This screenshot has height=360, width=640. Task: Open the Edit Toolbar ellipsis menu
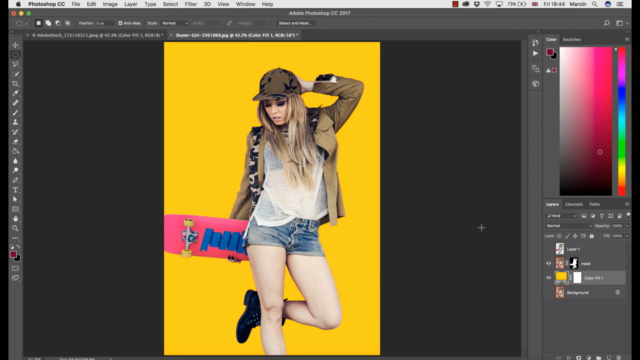(16, 238)
